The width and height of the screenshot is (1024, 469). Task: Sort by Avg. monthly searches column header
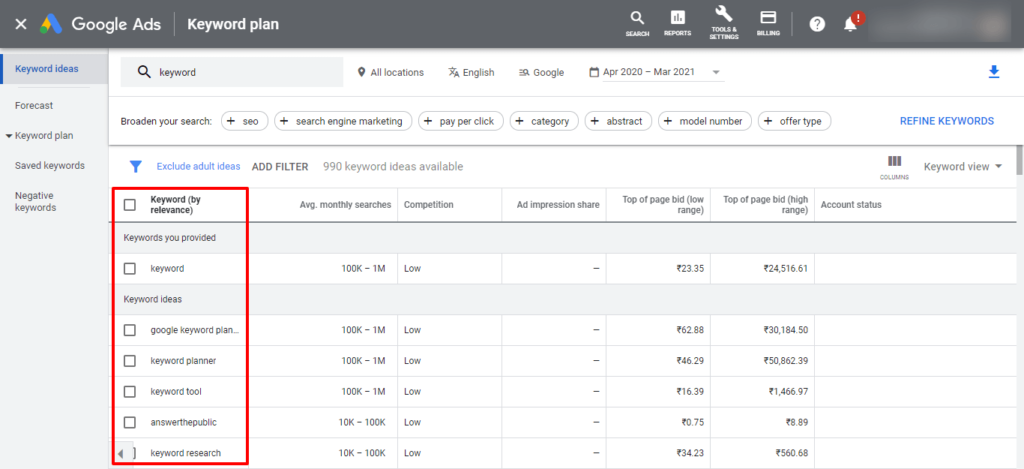tap(345, 204)
